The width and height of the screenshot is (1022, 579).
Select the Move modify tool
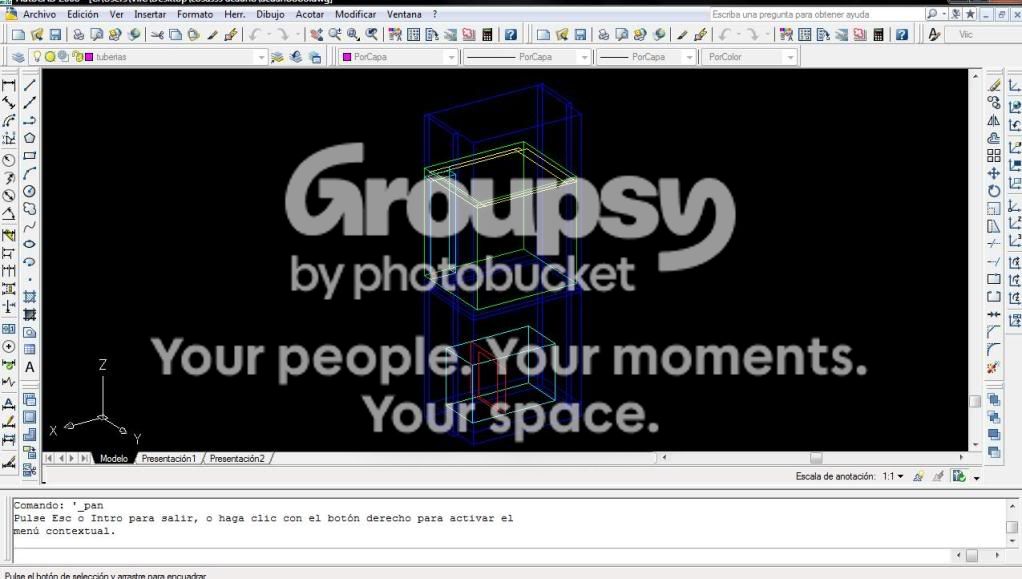pos(993,173)
